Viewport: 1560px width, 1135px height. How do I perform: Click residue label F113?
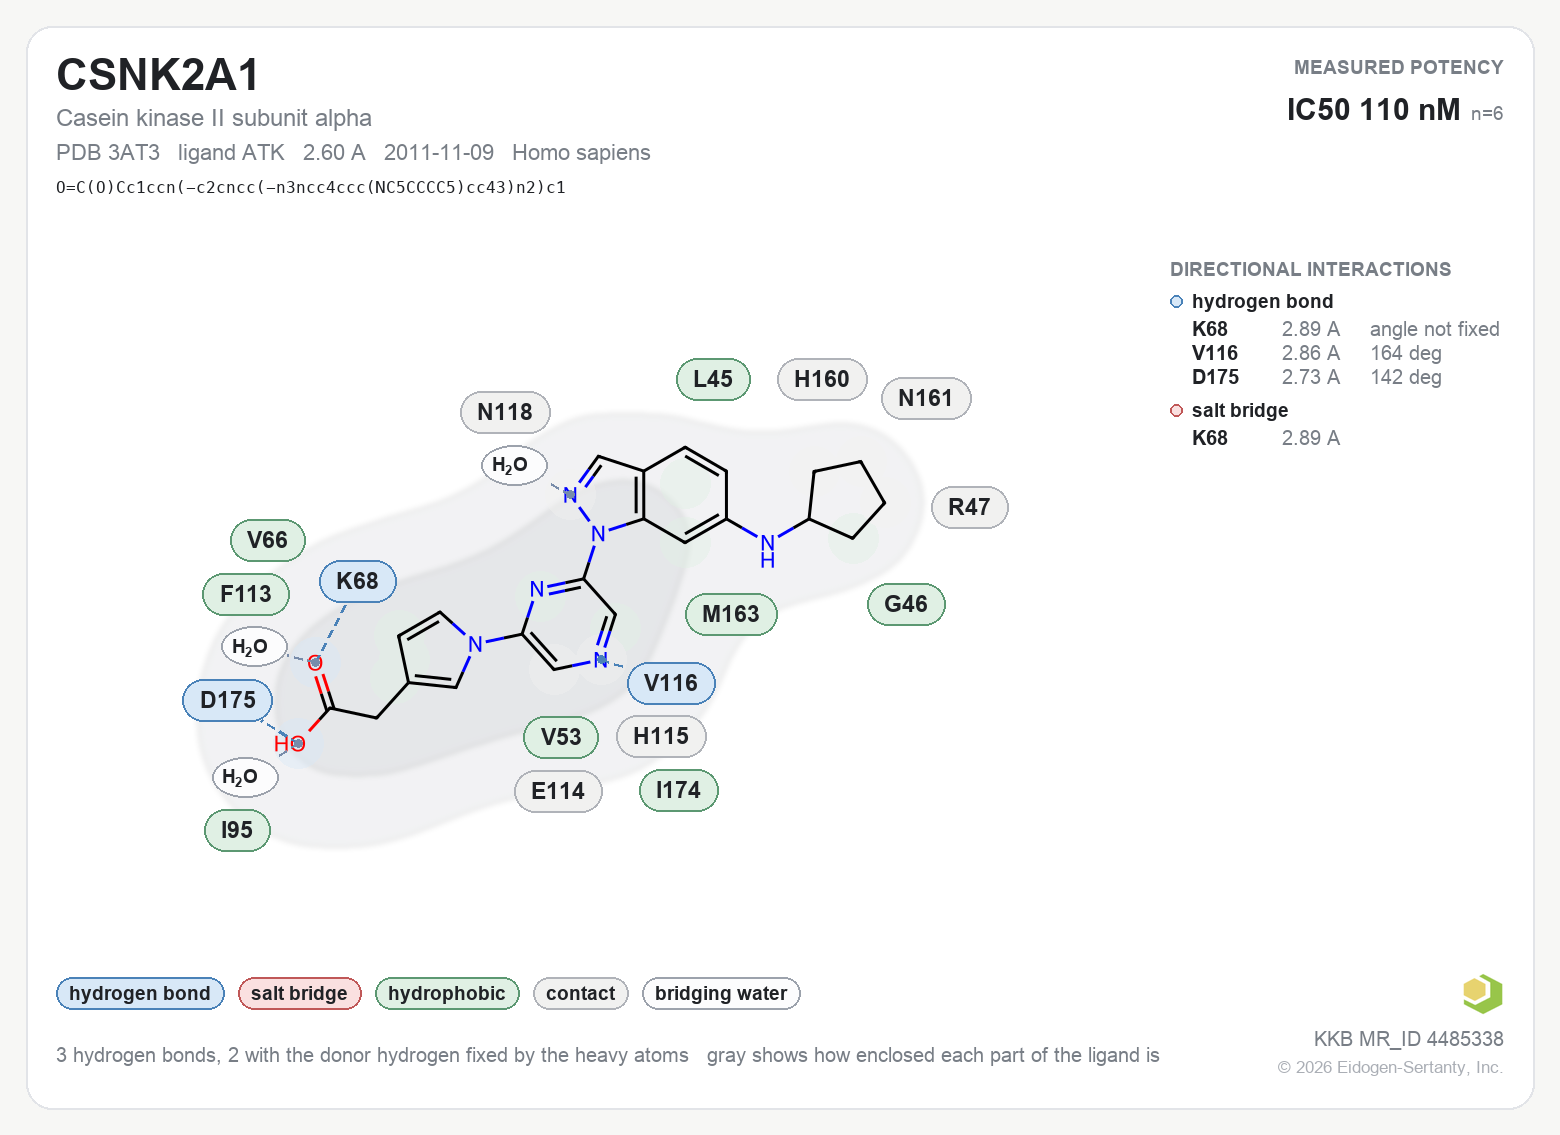pos(246,594)
